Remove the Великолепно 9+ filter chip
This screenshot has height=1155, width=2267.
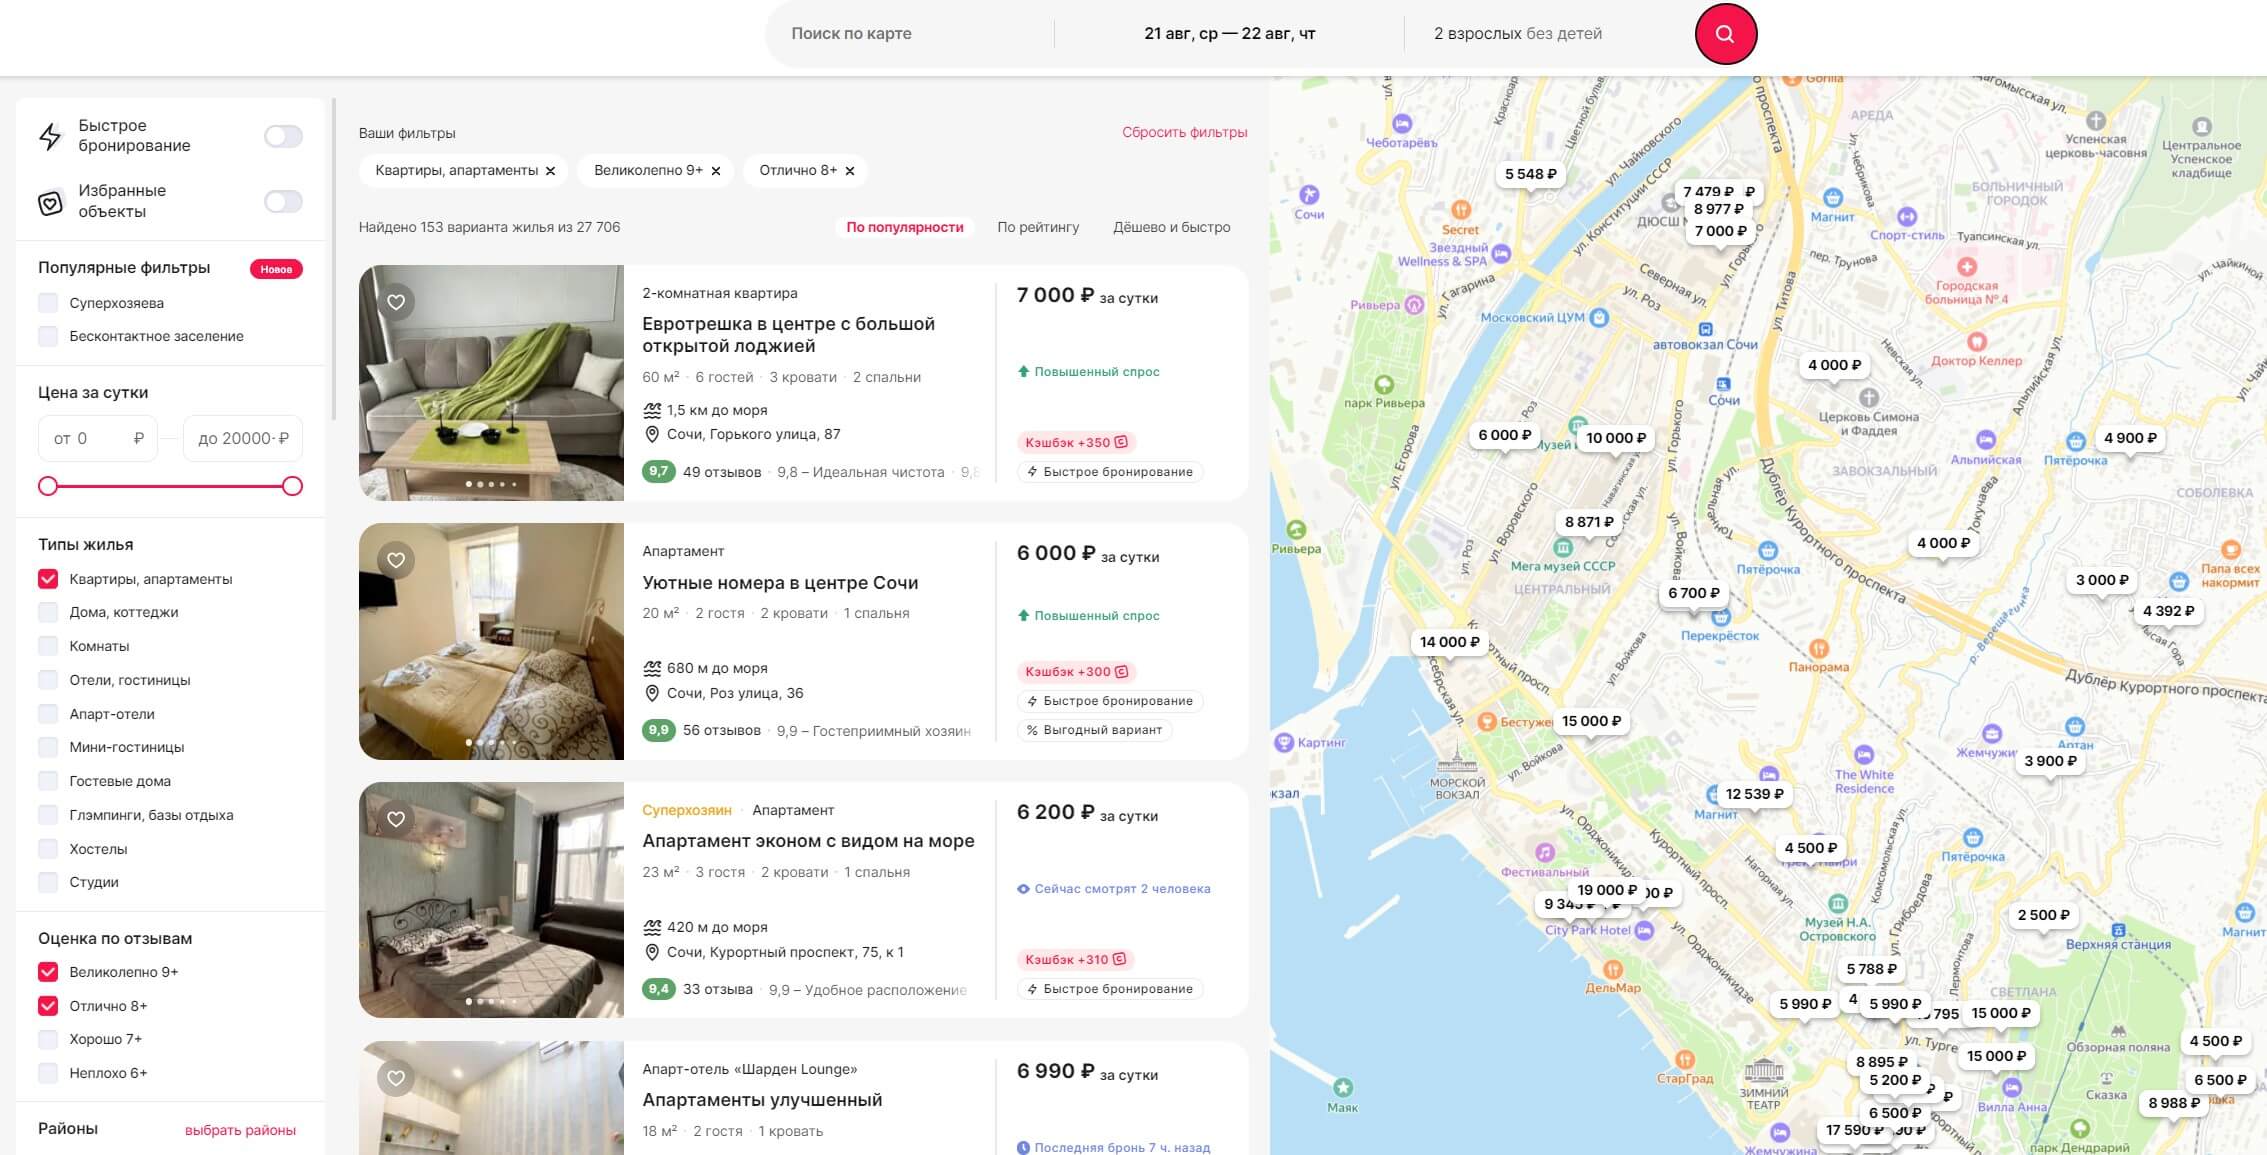[x=716, y=171]
